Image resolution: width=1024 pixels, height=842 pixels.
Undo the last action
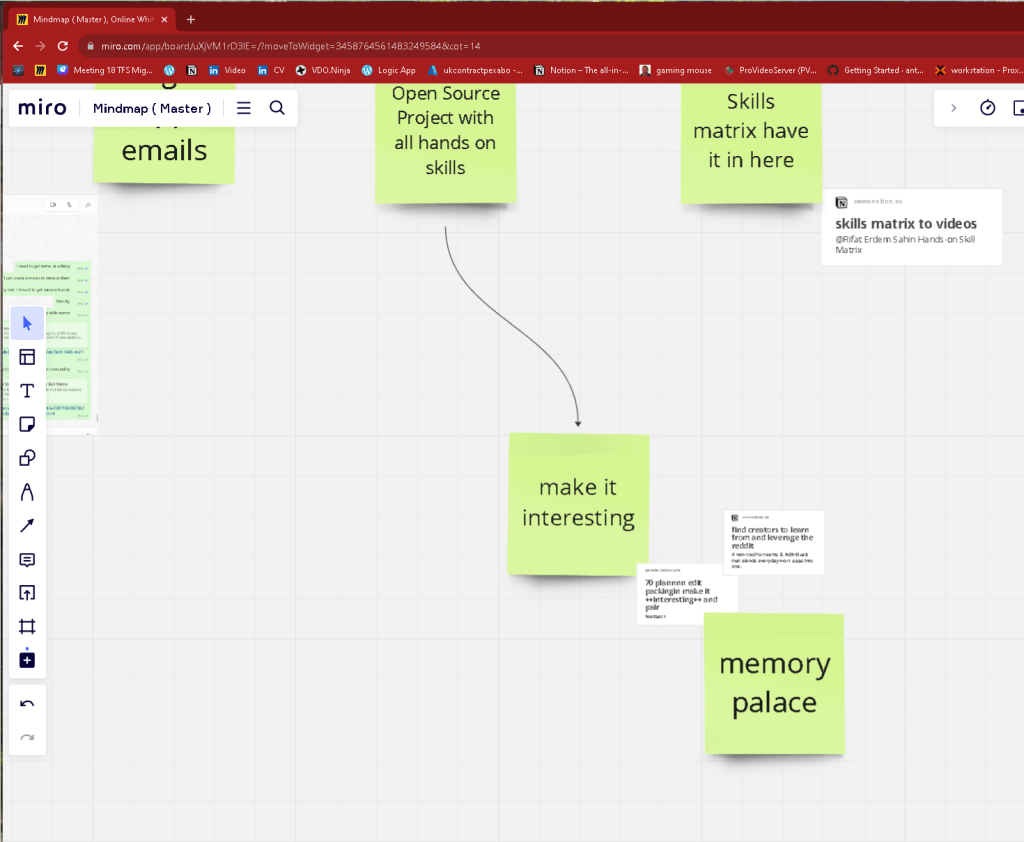tap(27, 704)
